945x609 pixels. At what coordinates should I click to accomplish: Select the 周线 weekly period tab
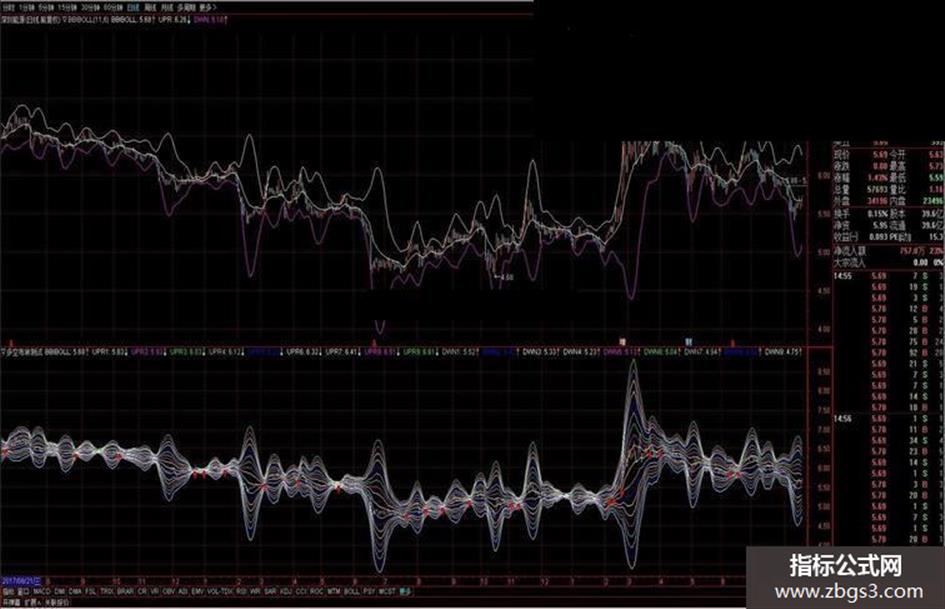[151, 7]
